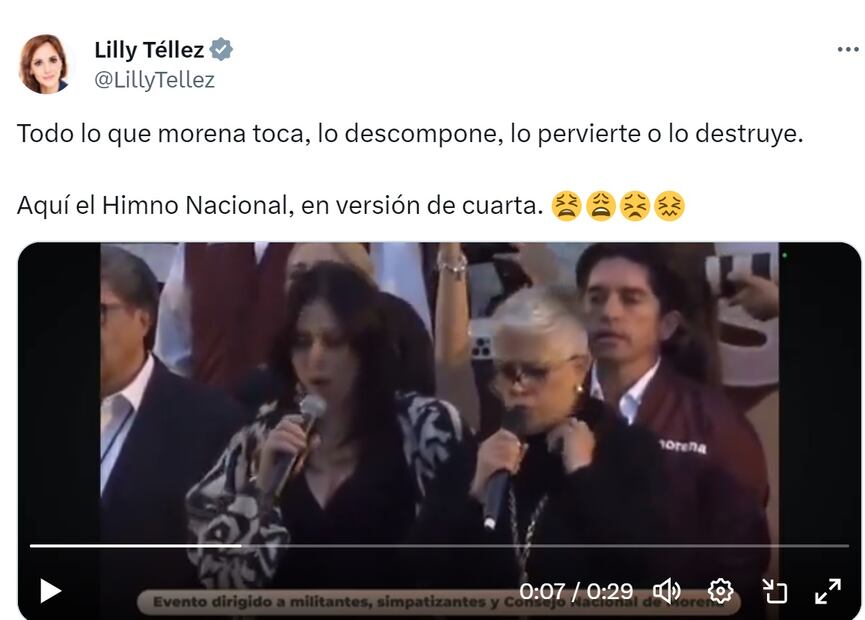This screenshot has width=865, height=620.
Task: Click the first tired-face emoji
Action: coord(567,206)
